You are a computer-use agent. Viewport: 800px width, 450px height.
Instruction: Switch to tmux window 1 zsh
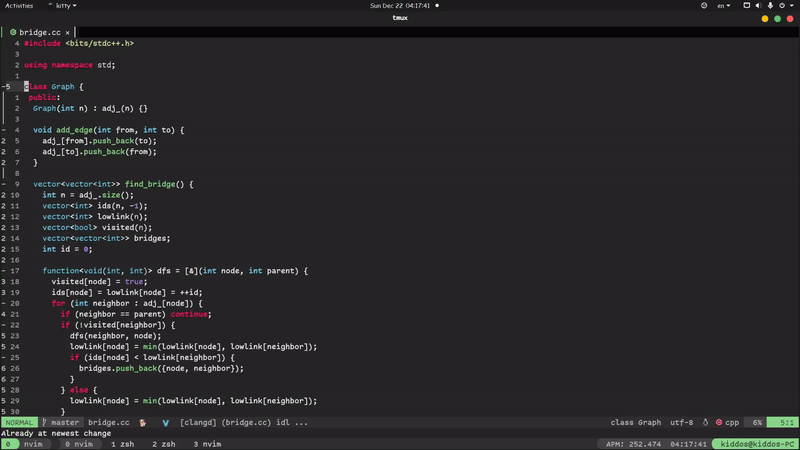[x=122, y=444]
